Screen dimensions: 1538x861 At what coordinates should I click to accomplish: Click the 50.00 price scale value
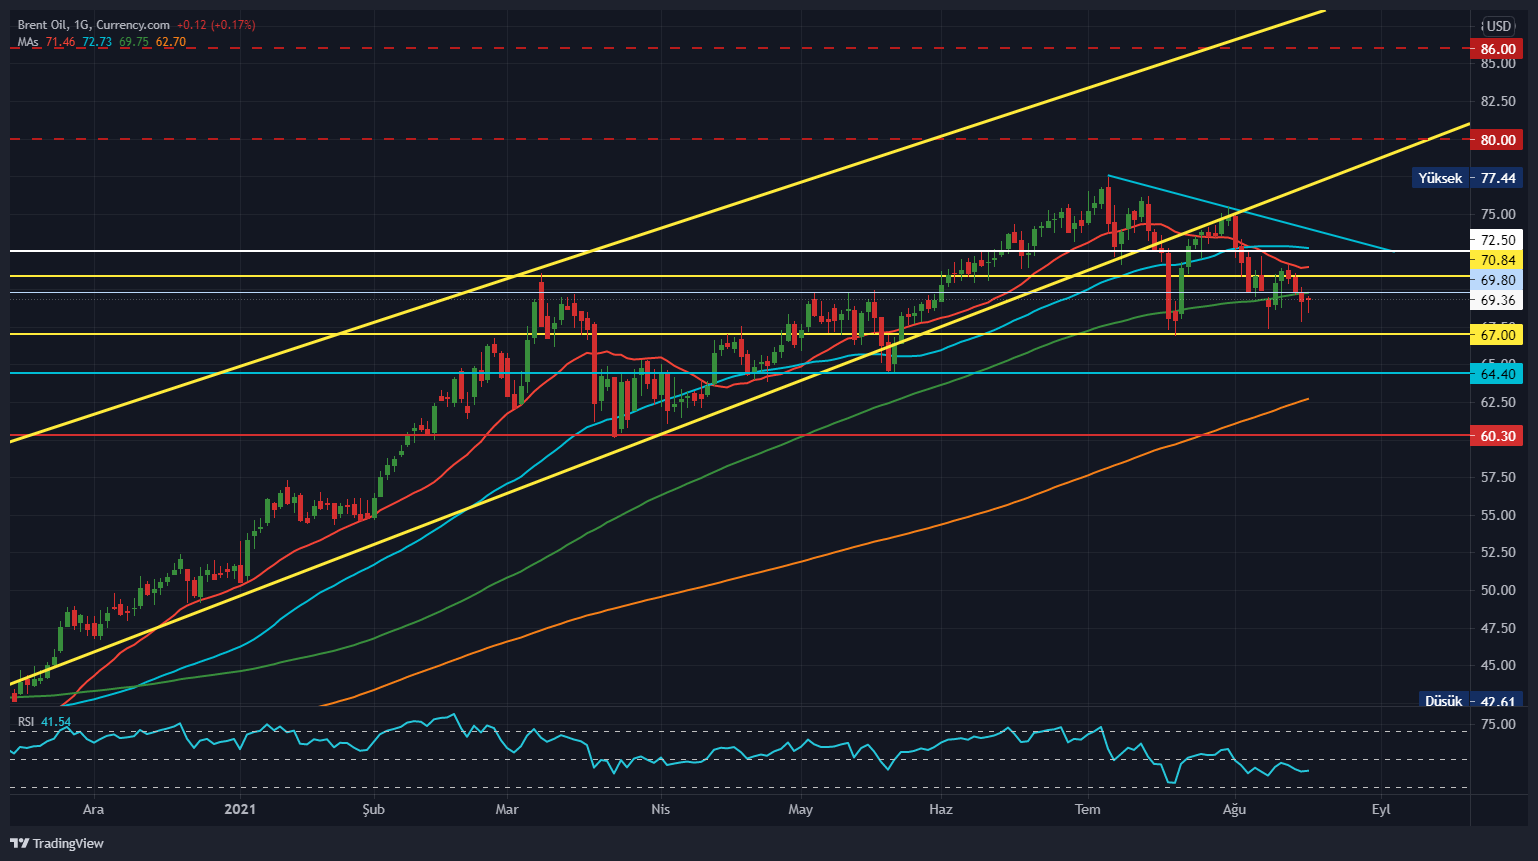click(1498, 590)
